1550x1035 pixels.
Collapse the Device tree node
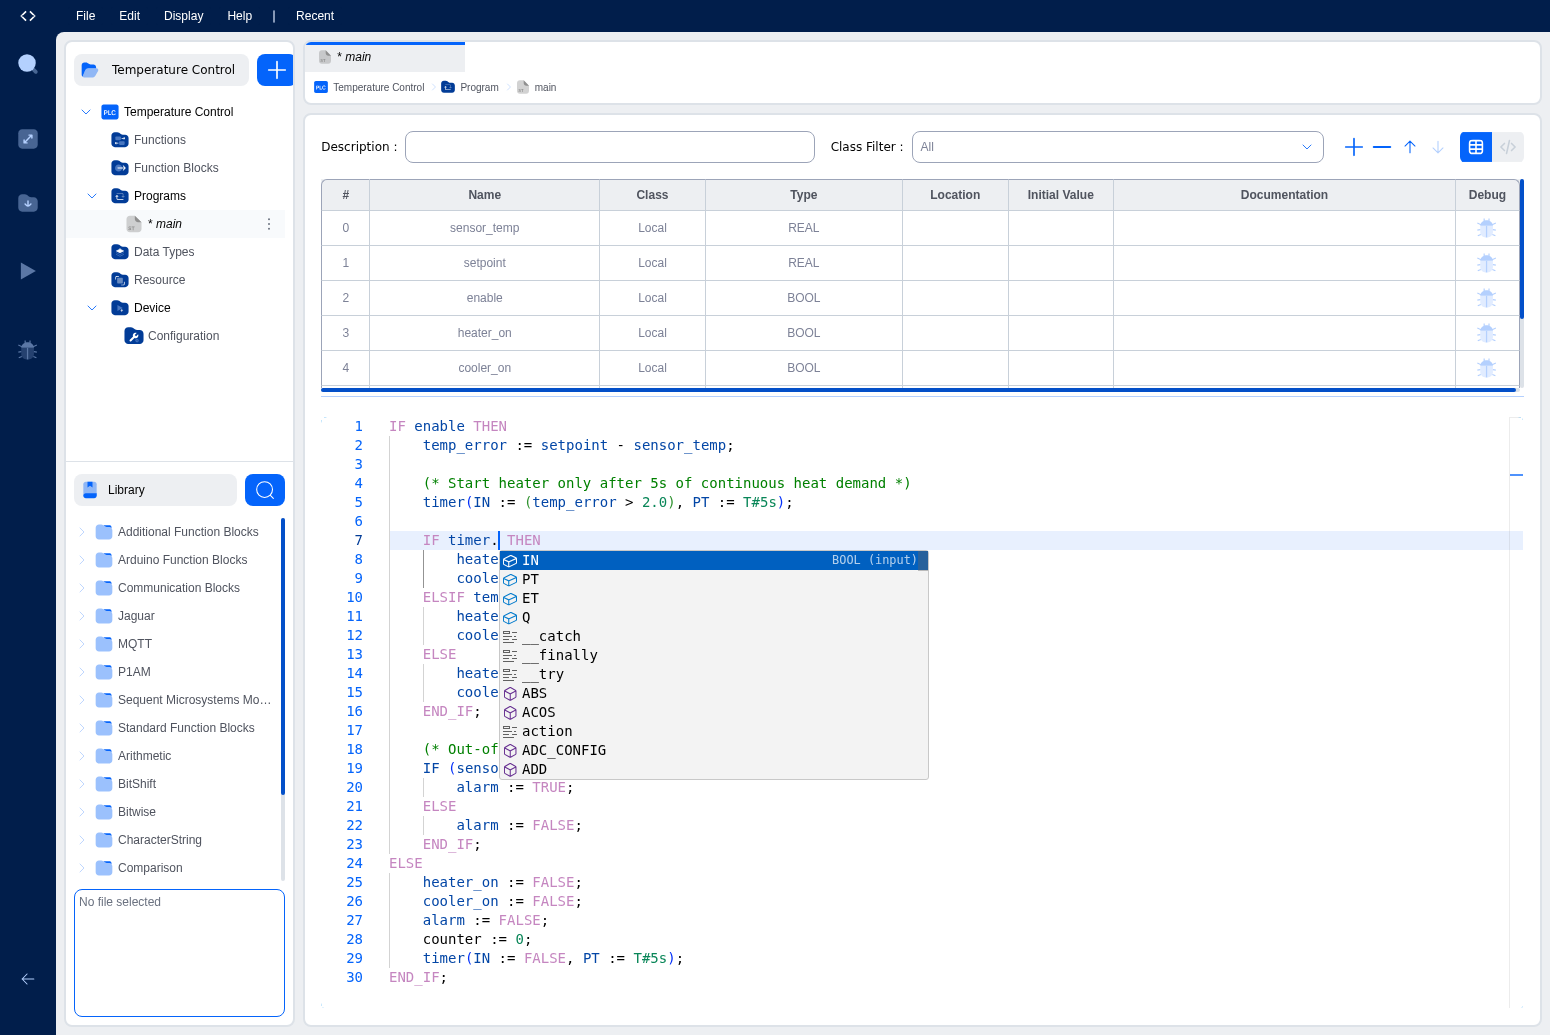92,308
